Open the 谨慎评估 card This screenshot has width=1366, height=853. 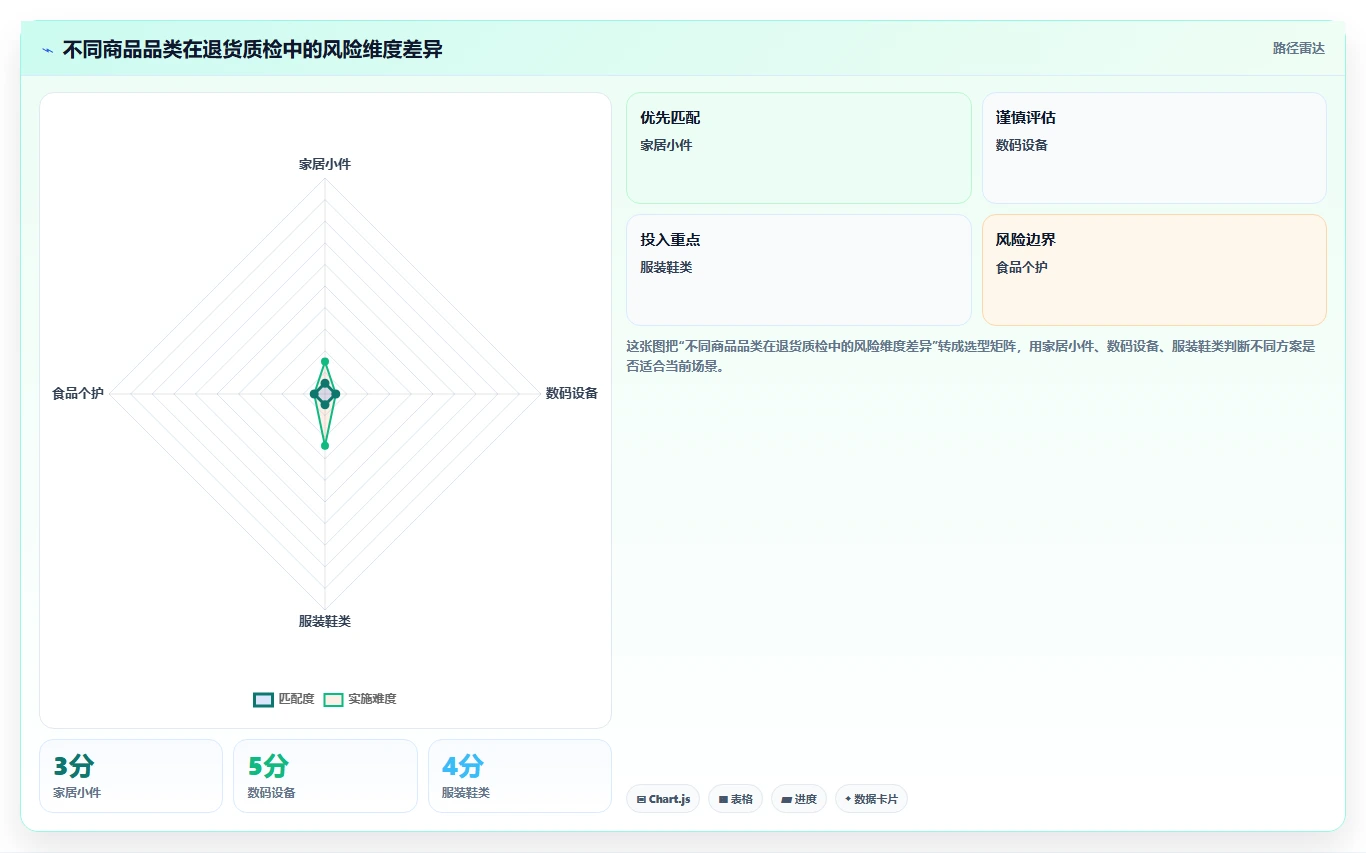tap(1154, 148)
